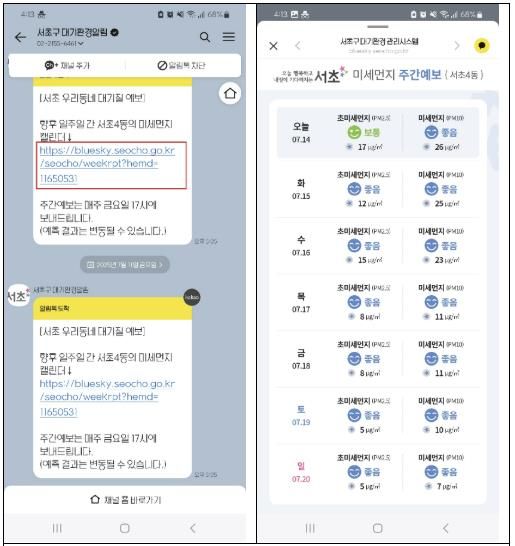The image size is (515, 546).
Task: Tap the 채널 추가 button
Action: [67, 65]
